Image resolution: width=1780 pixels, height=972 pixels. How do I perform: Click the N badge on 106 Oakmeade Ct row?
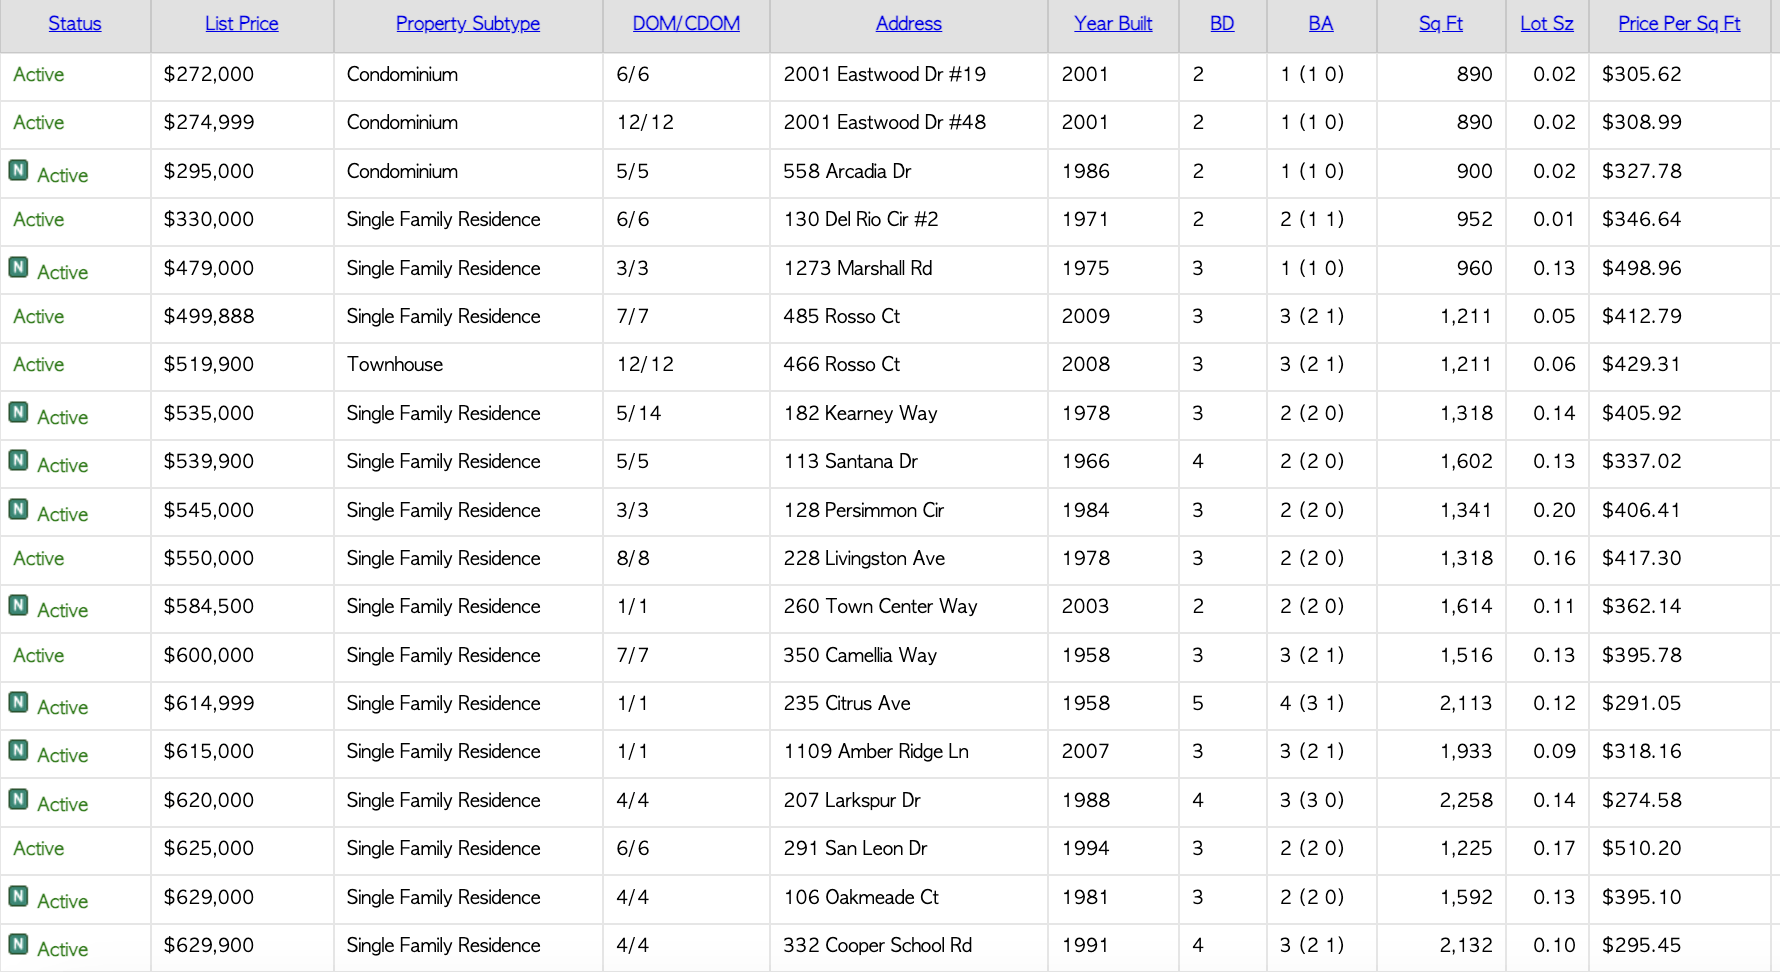tap(18, 896)
